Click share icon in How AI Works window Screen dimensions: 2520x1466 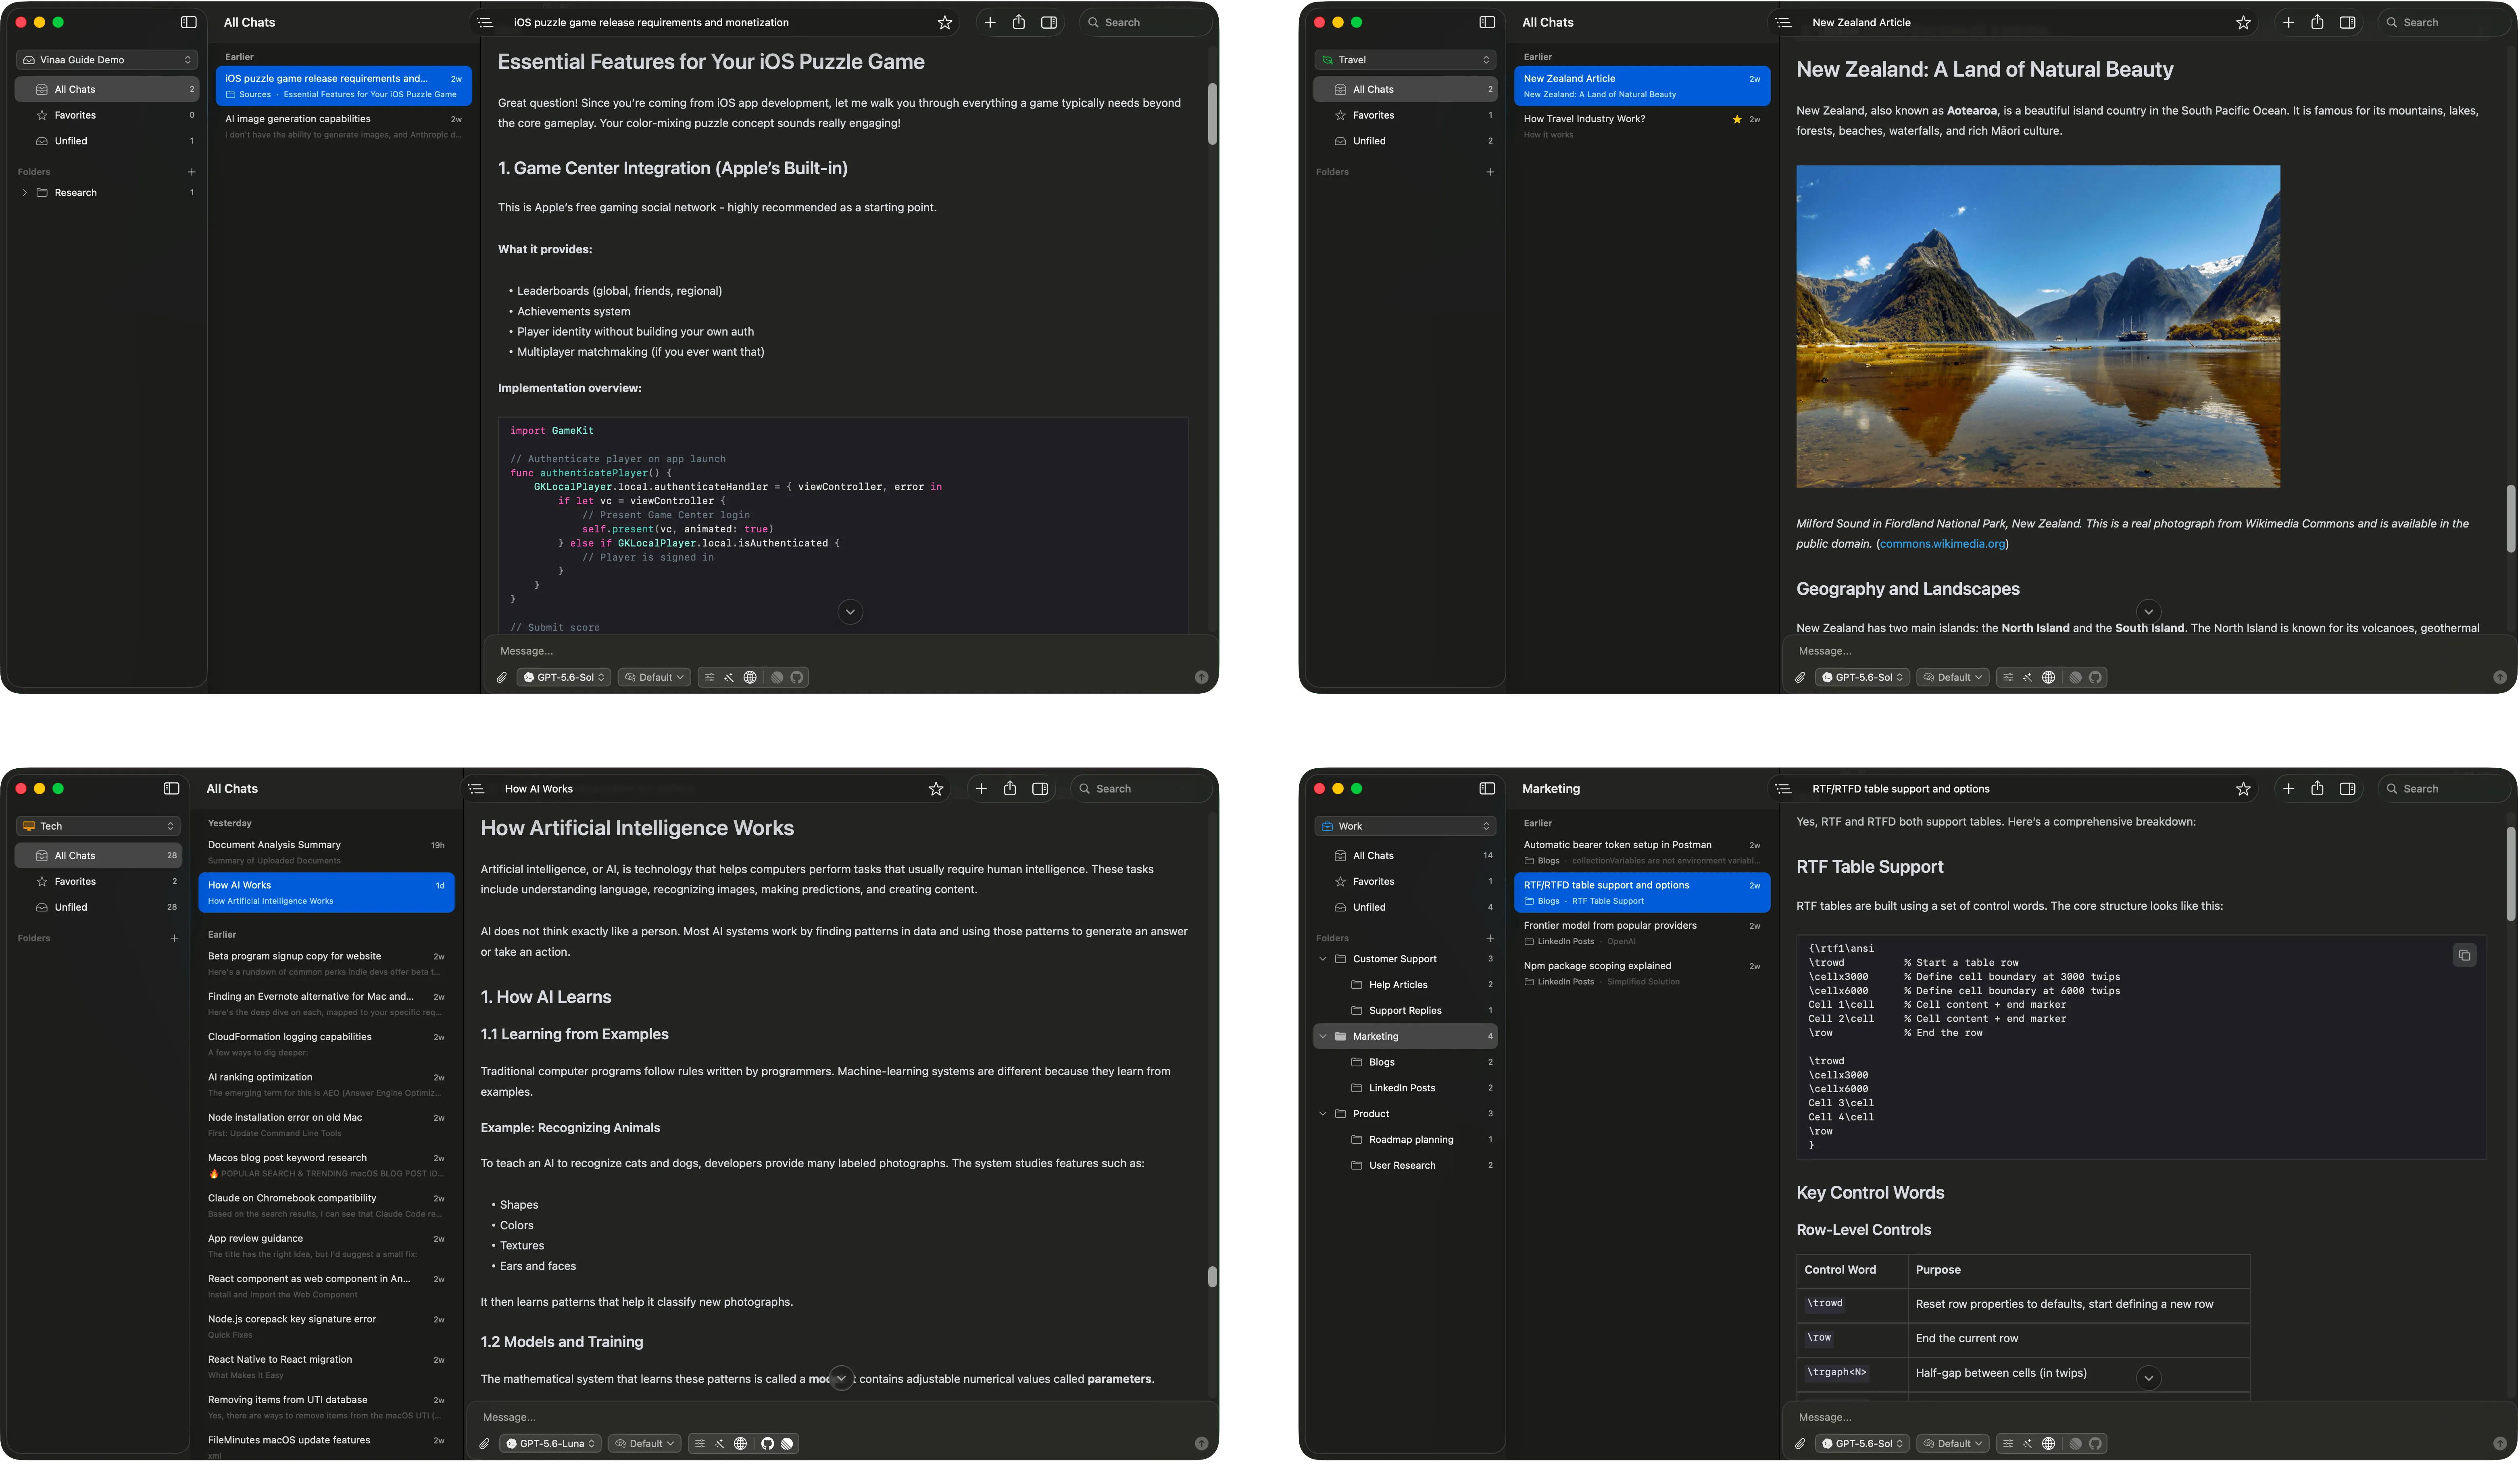click(1010, 788)
